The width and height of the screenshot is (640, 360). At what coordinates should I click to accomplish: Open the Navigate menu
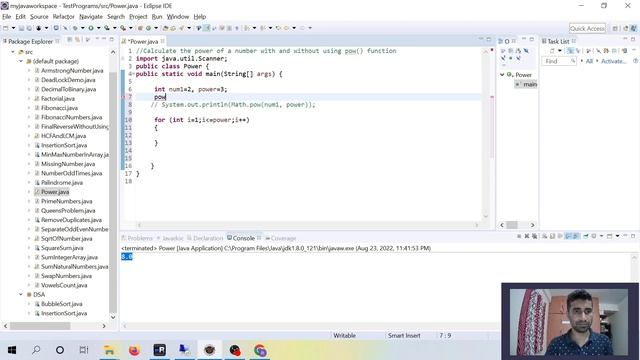[x=91, y=17]
